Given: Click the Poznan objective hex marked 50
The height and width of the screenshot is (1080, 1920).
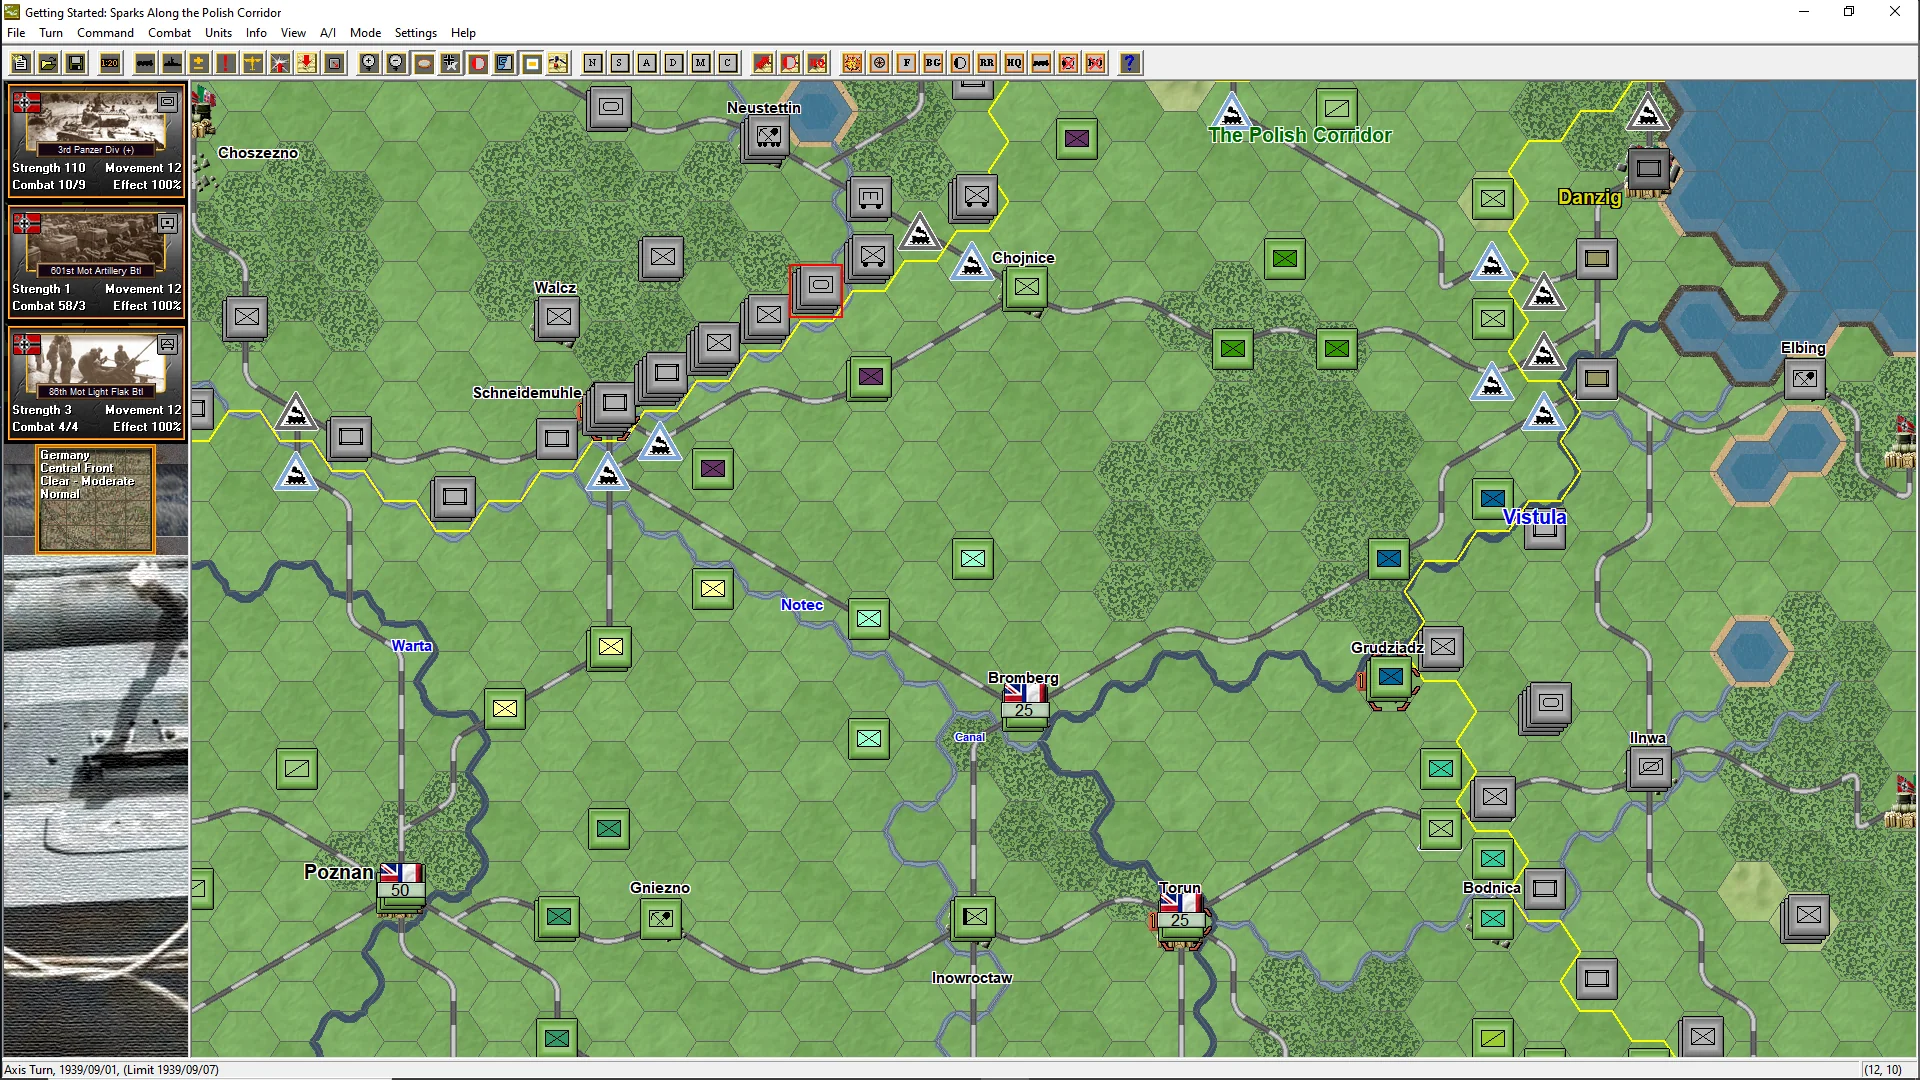Looking at the screenshot, I should 401,889.
